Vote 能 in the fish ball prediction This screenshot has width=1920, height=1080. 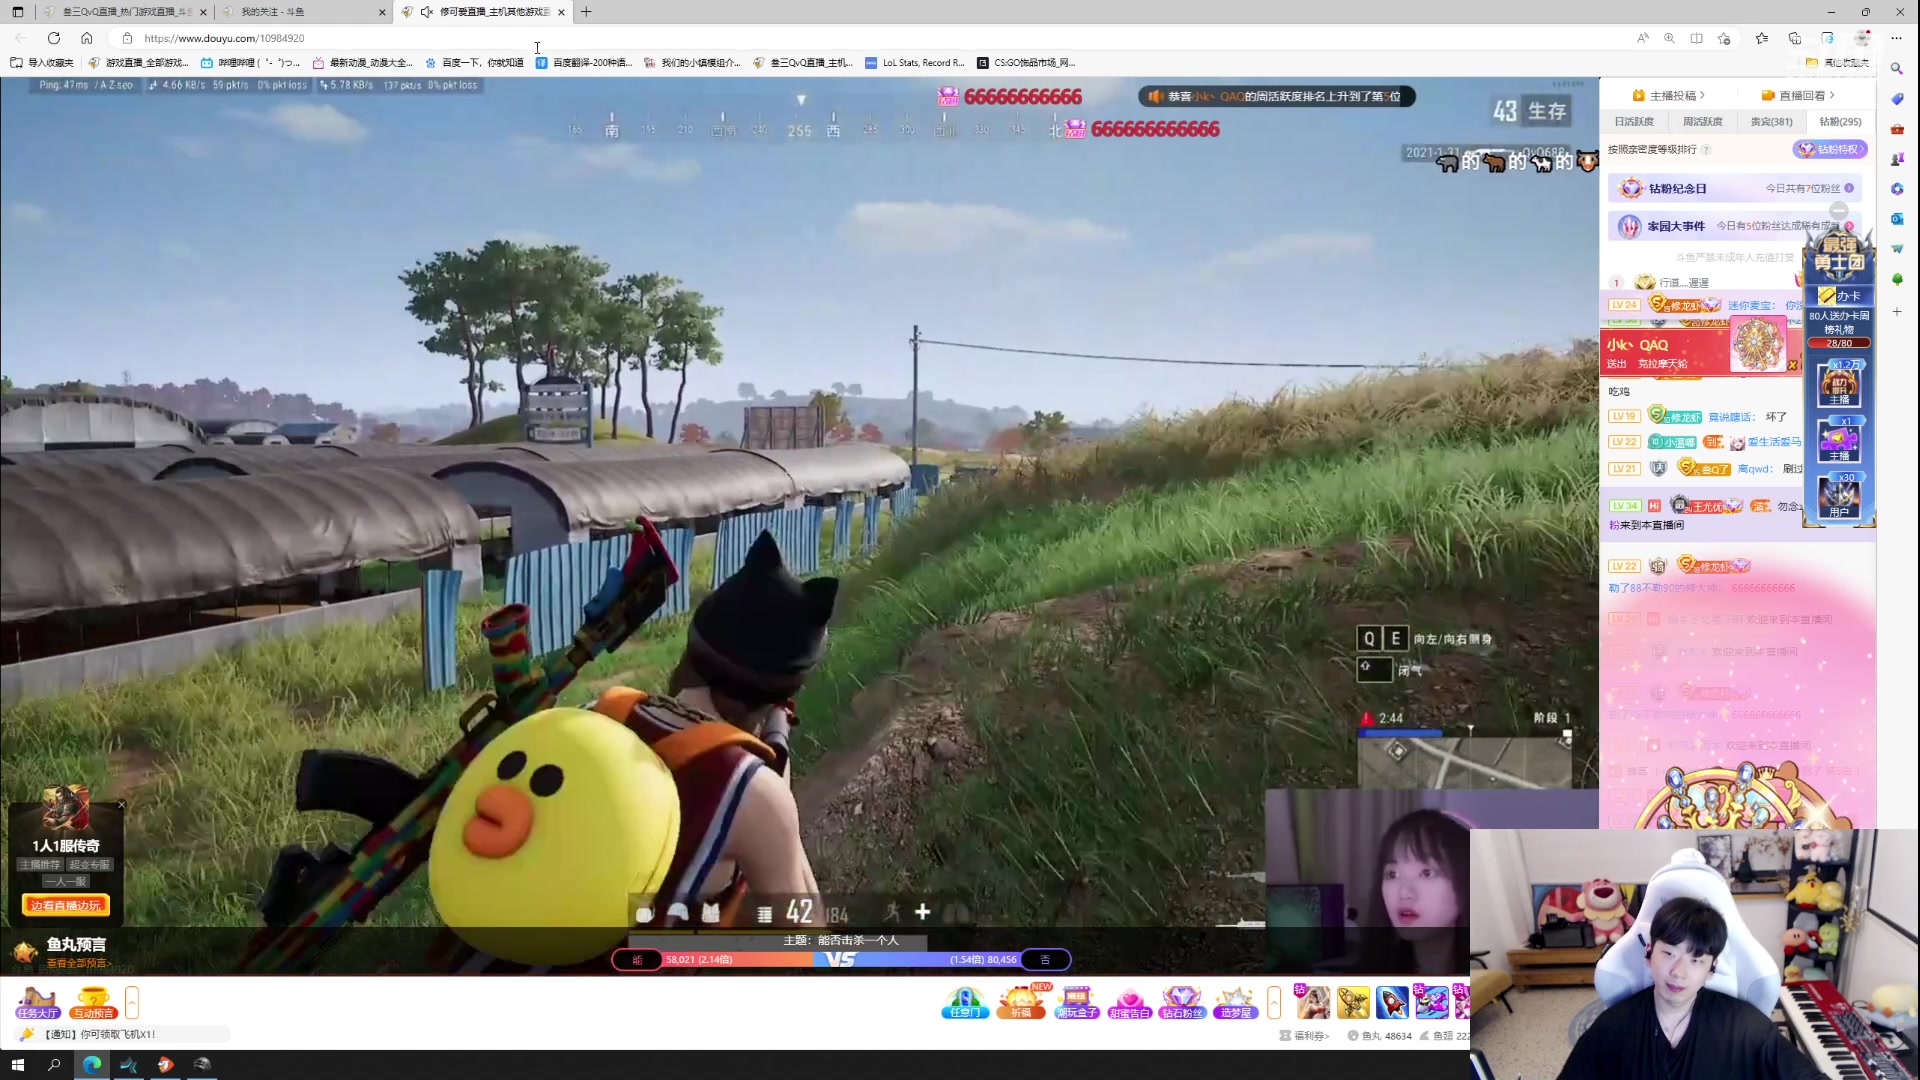[x=637, y=960]
